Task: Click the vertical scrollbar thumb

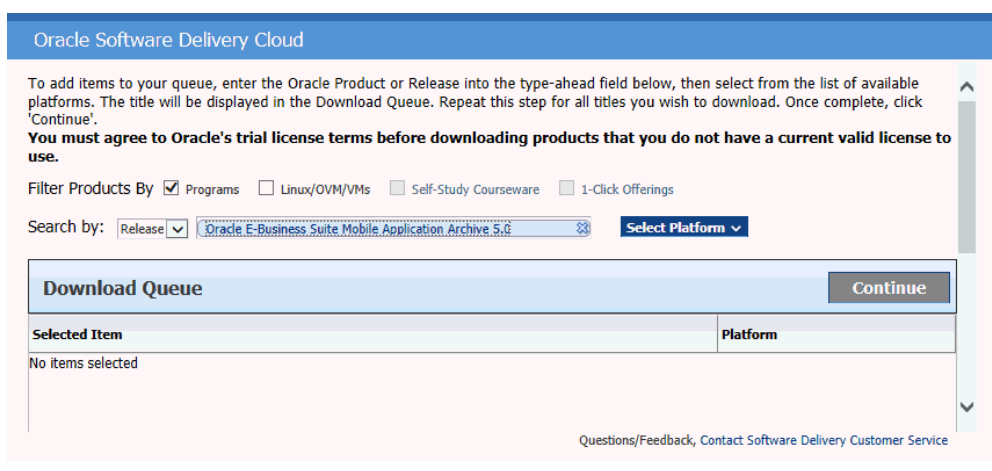Action: click(967, 176)
